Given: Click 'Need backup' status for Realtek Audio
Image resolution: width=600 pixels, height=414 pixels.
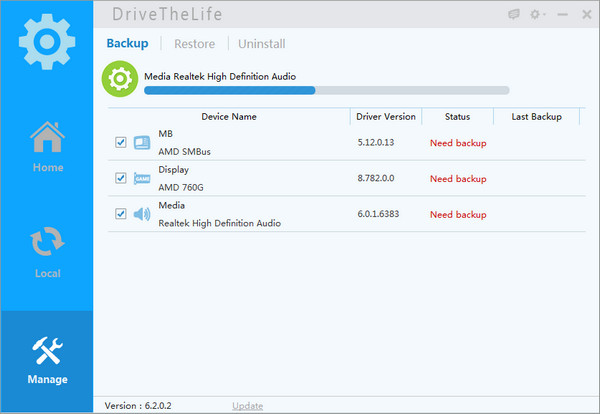Looking at the screenshot, I should [458, 215].
